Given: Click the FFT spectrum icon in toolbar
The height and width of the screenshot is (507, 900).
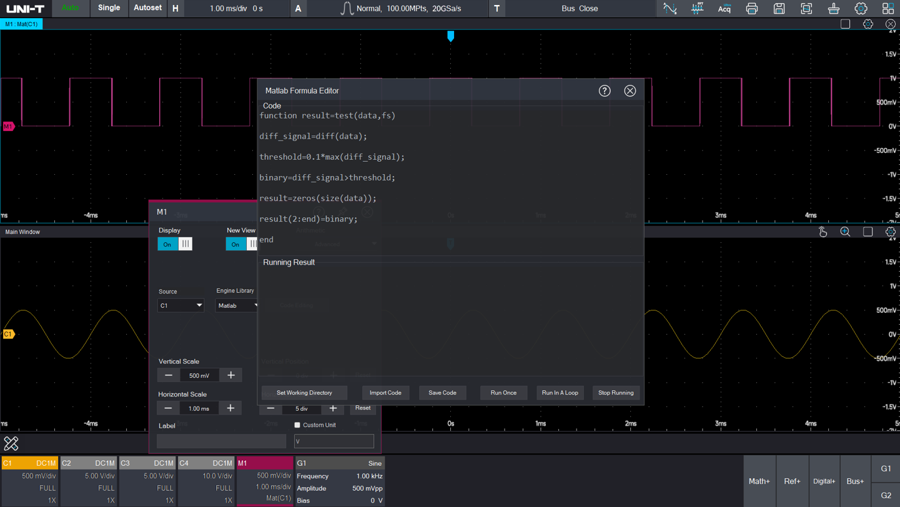Looking at the screenshot, I should (697, 9).
